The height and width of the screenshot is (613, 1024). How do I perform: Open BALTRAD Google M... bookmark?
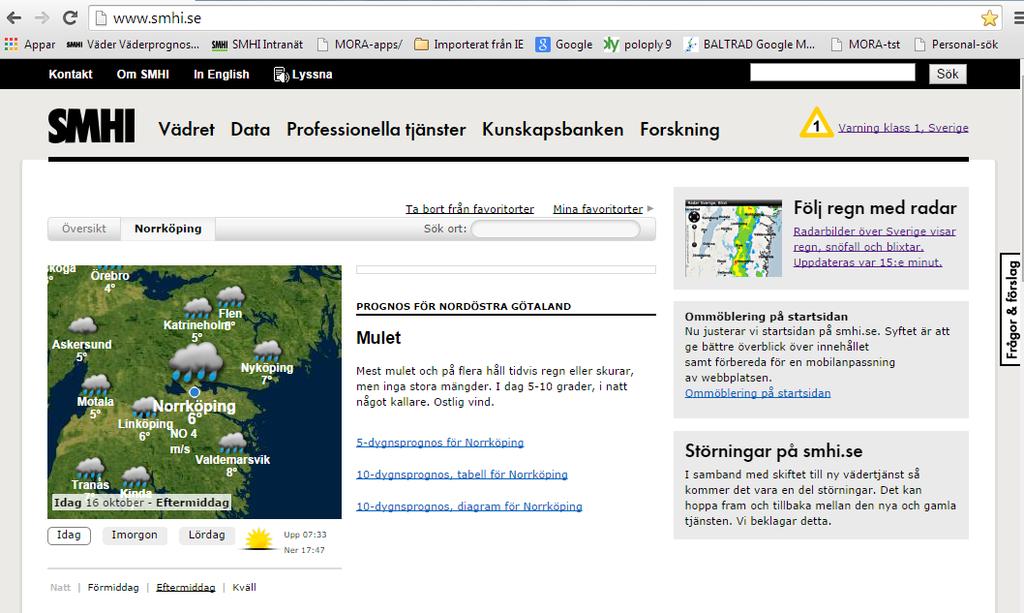pyautogui.click(x=749, y=44)
